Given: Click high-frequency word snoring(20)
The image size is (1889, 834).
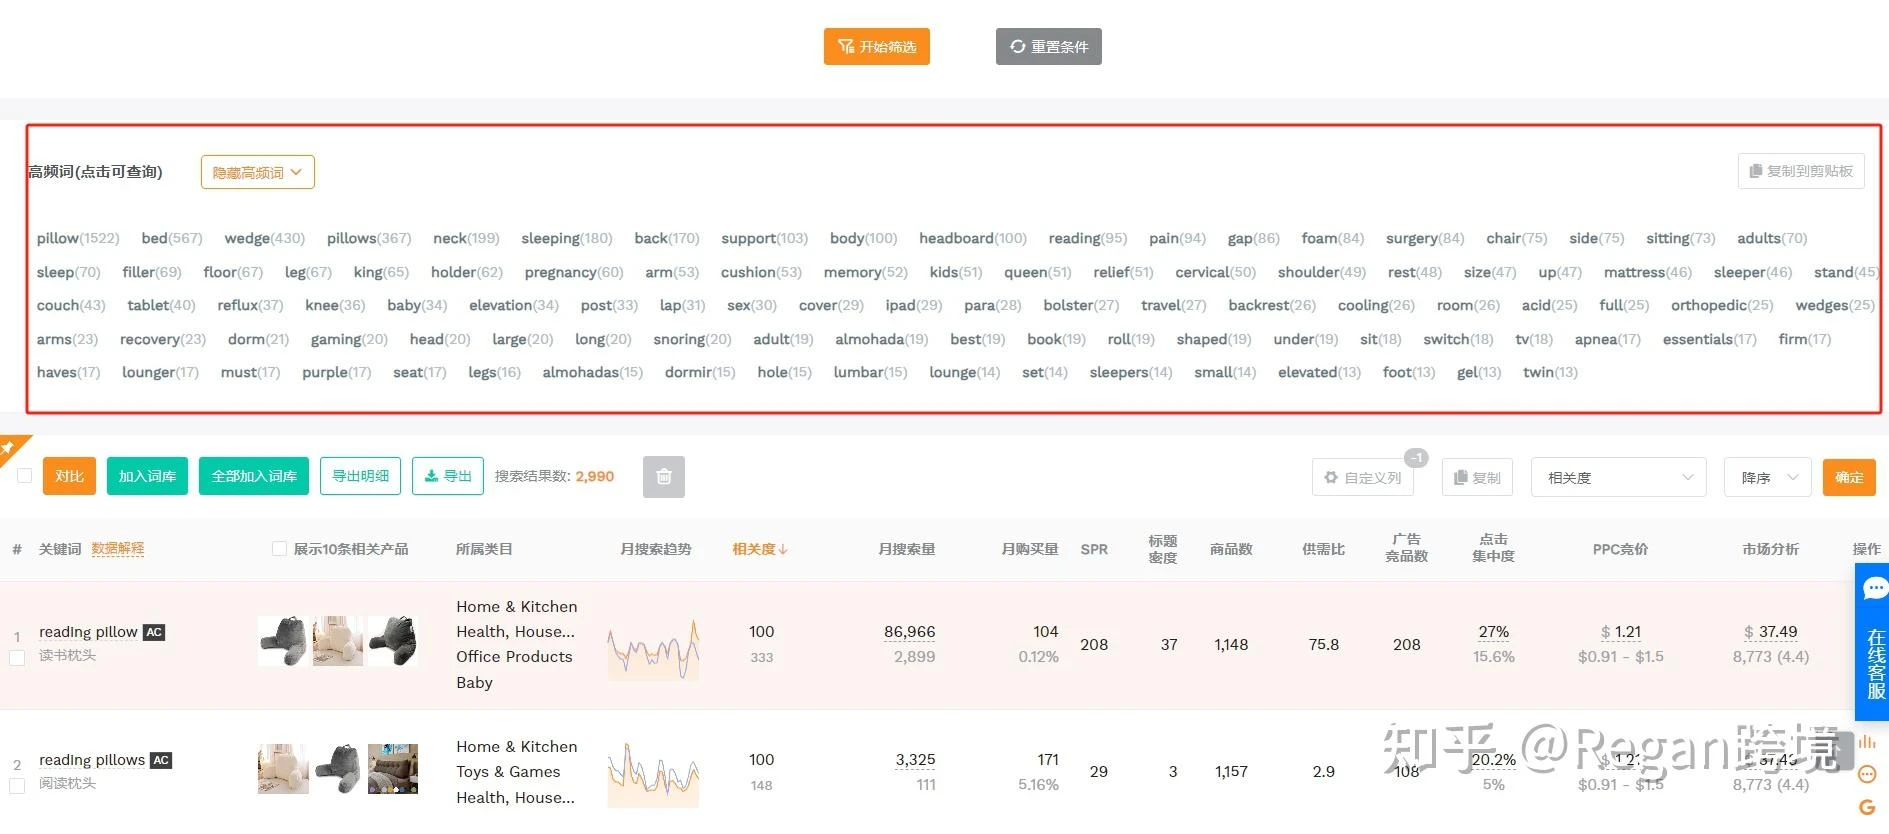Looking at the screenshot, I should [692, 339].
